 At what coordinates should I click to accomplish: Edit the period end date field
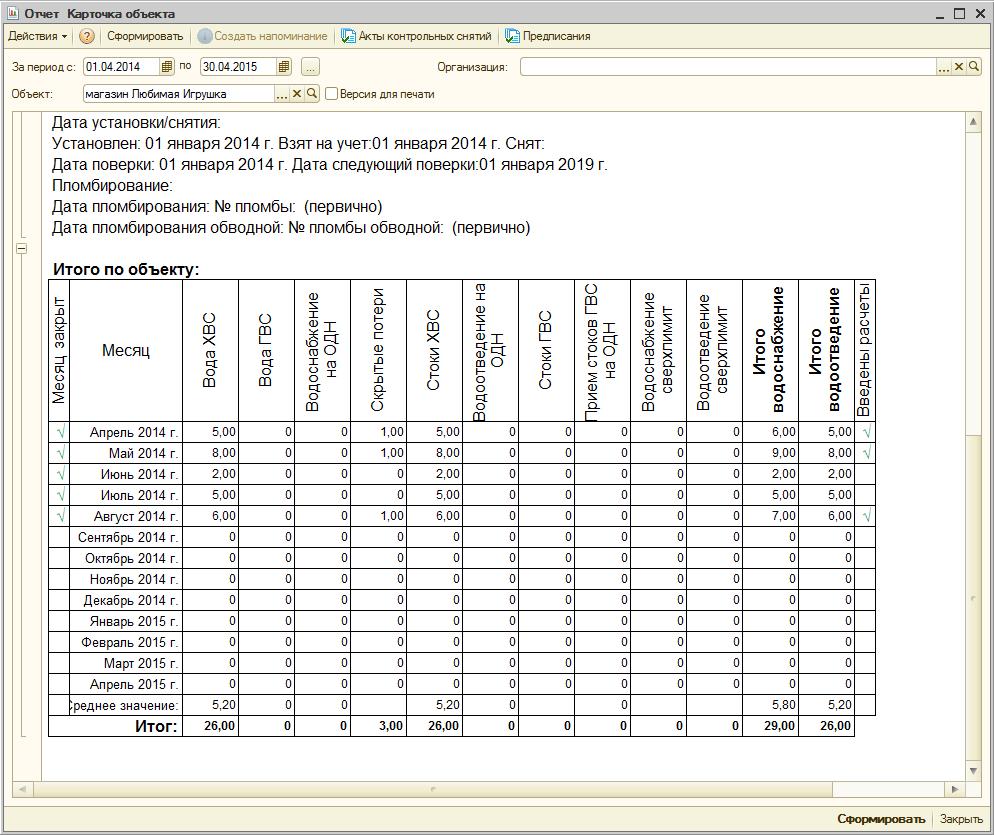238,66
